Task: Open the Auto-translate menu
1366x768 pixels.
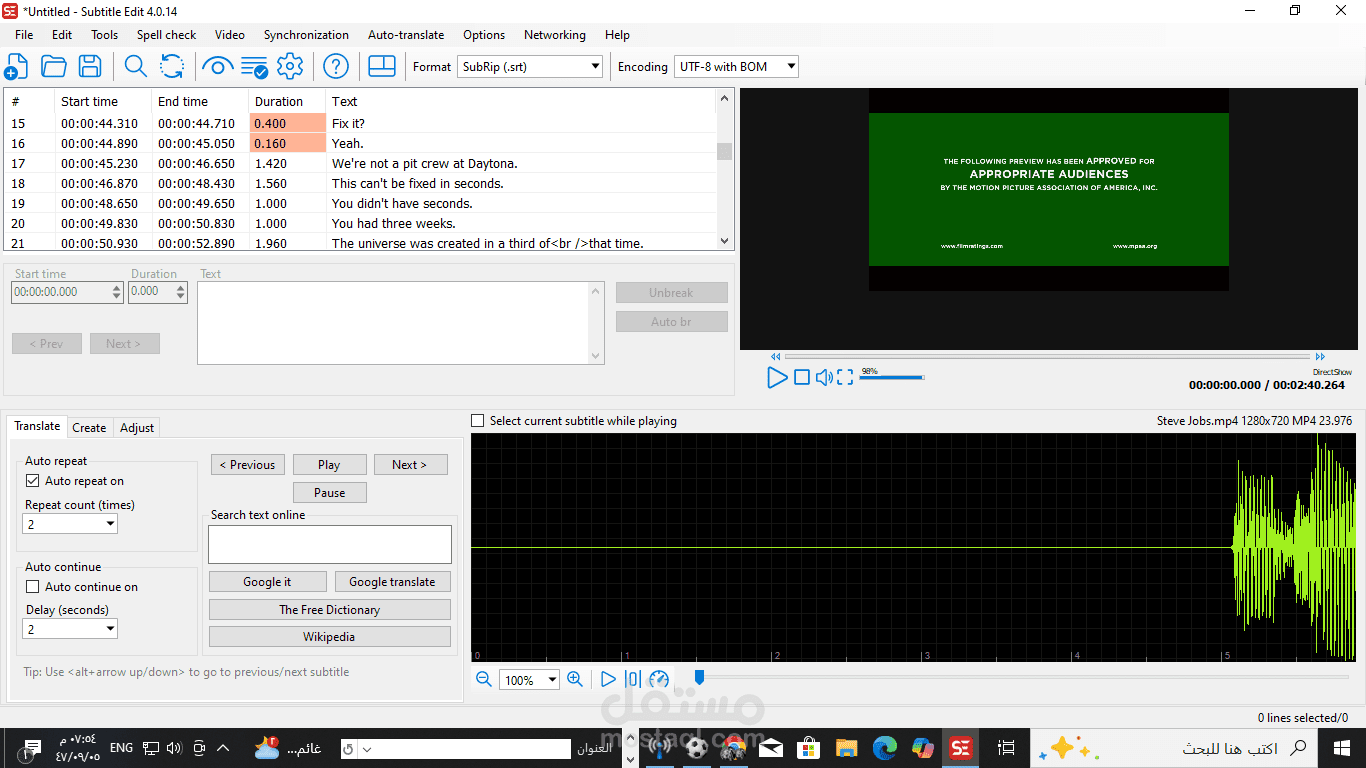Action: pos(406,34)
